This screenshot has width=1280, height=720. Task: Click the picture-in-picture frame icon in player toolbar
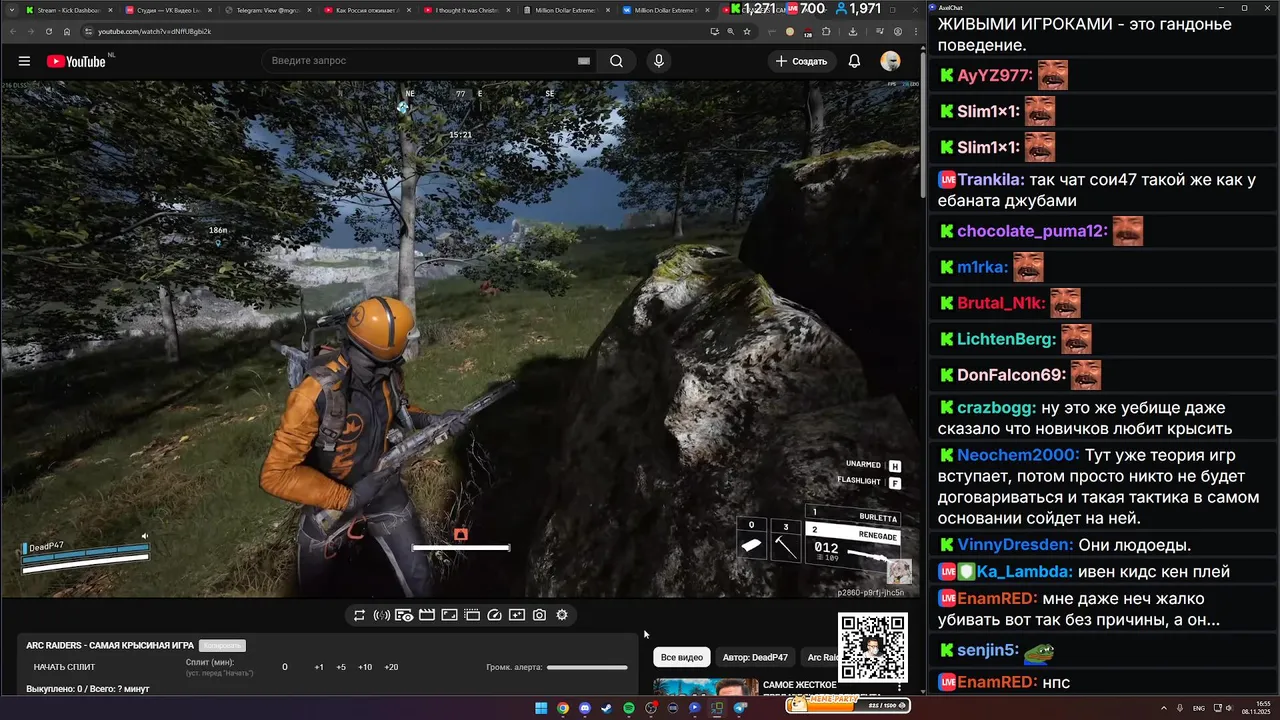(x=449, y=615)
